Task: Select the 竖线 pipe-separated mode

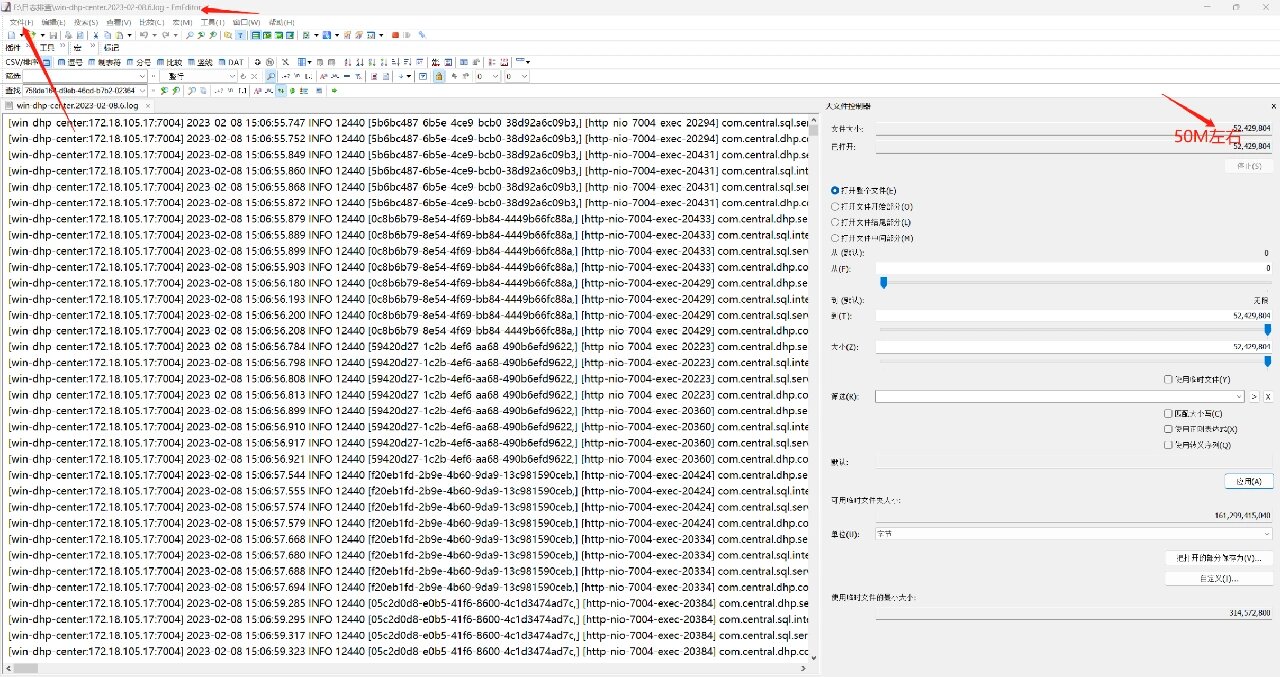Action: 200,63
